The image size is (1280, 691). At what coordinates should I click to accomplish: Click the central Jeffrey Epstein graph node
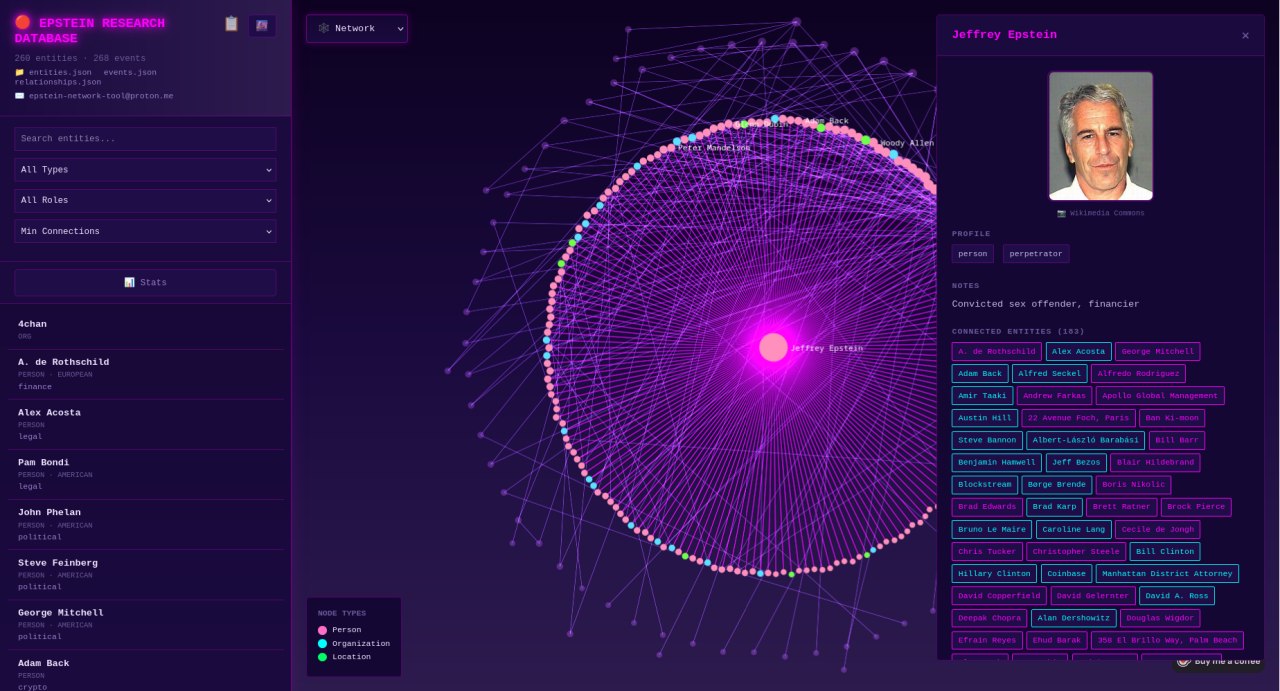click(x=773, y=347)
